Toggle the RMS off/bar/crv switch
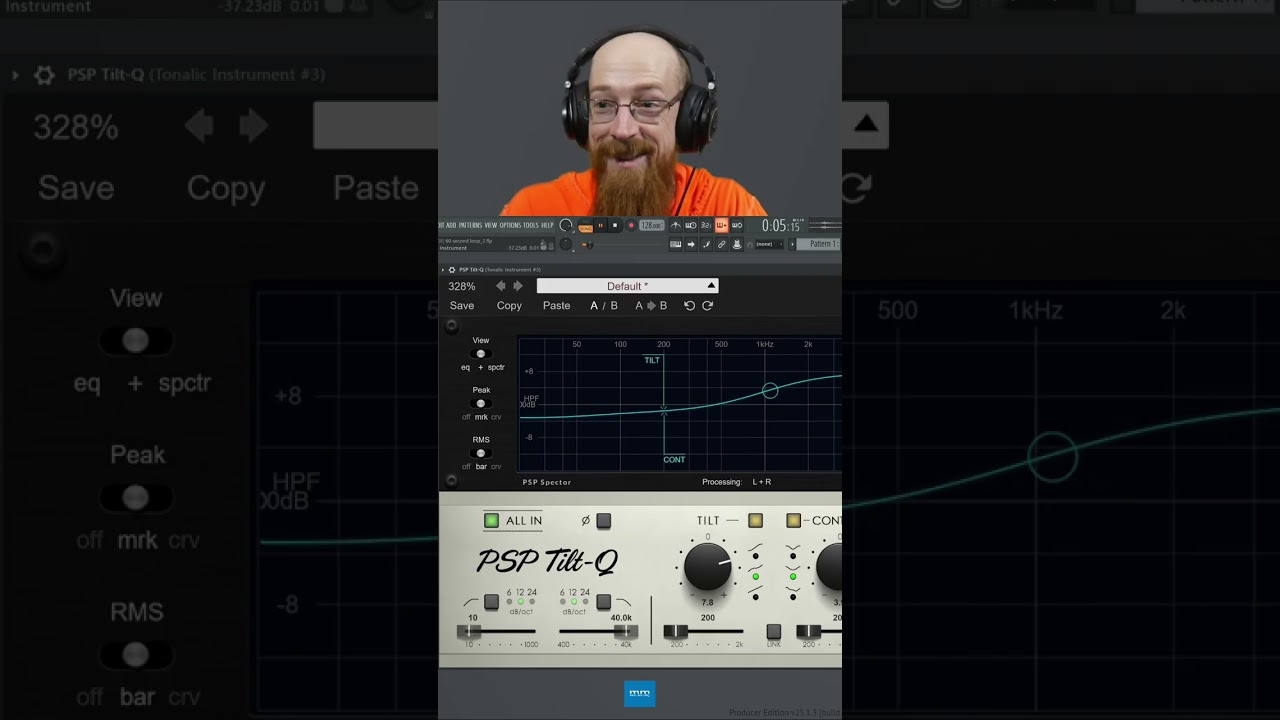Viewport: 1280px width, 720px height. point(481,453)
